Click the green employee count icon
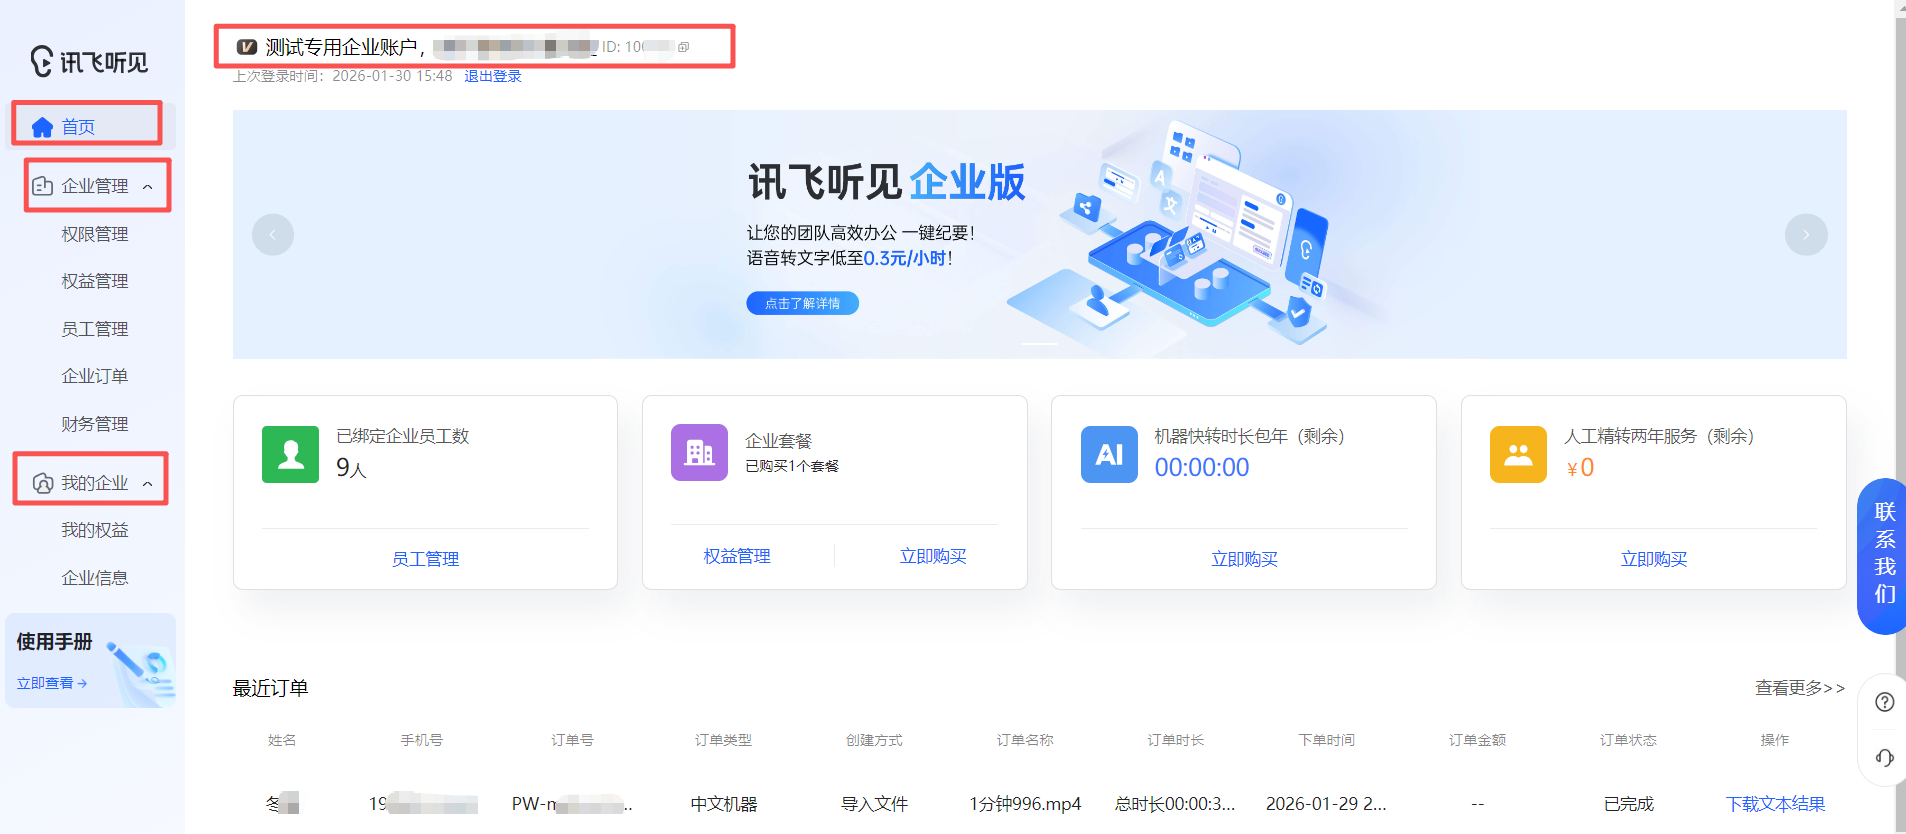 [x=290, y=454]
